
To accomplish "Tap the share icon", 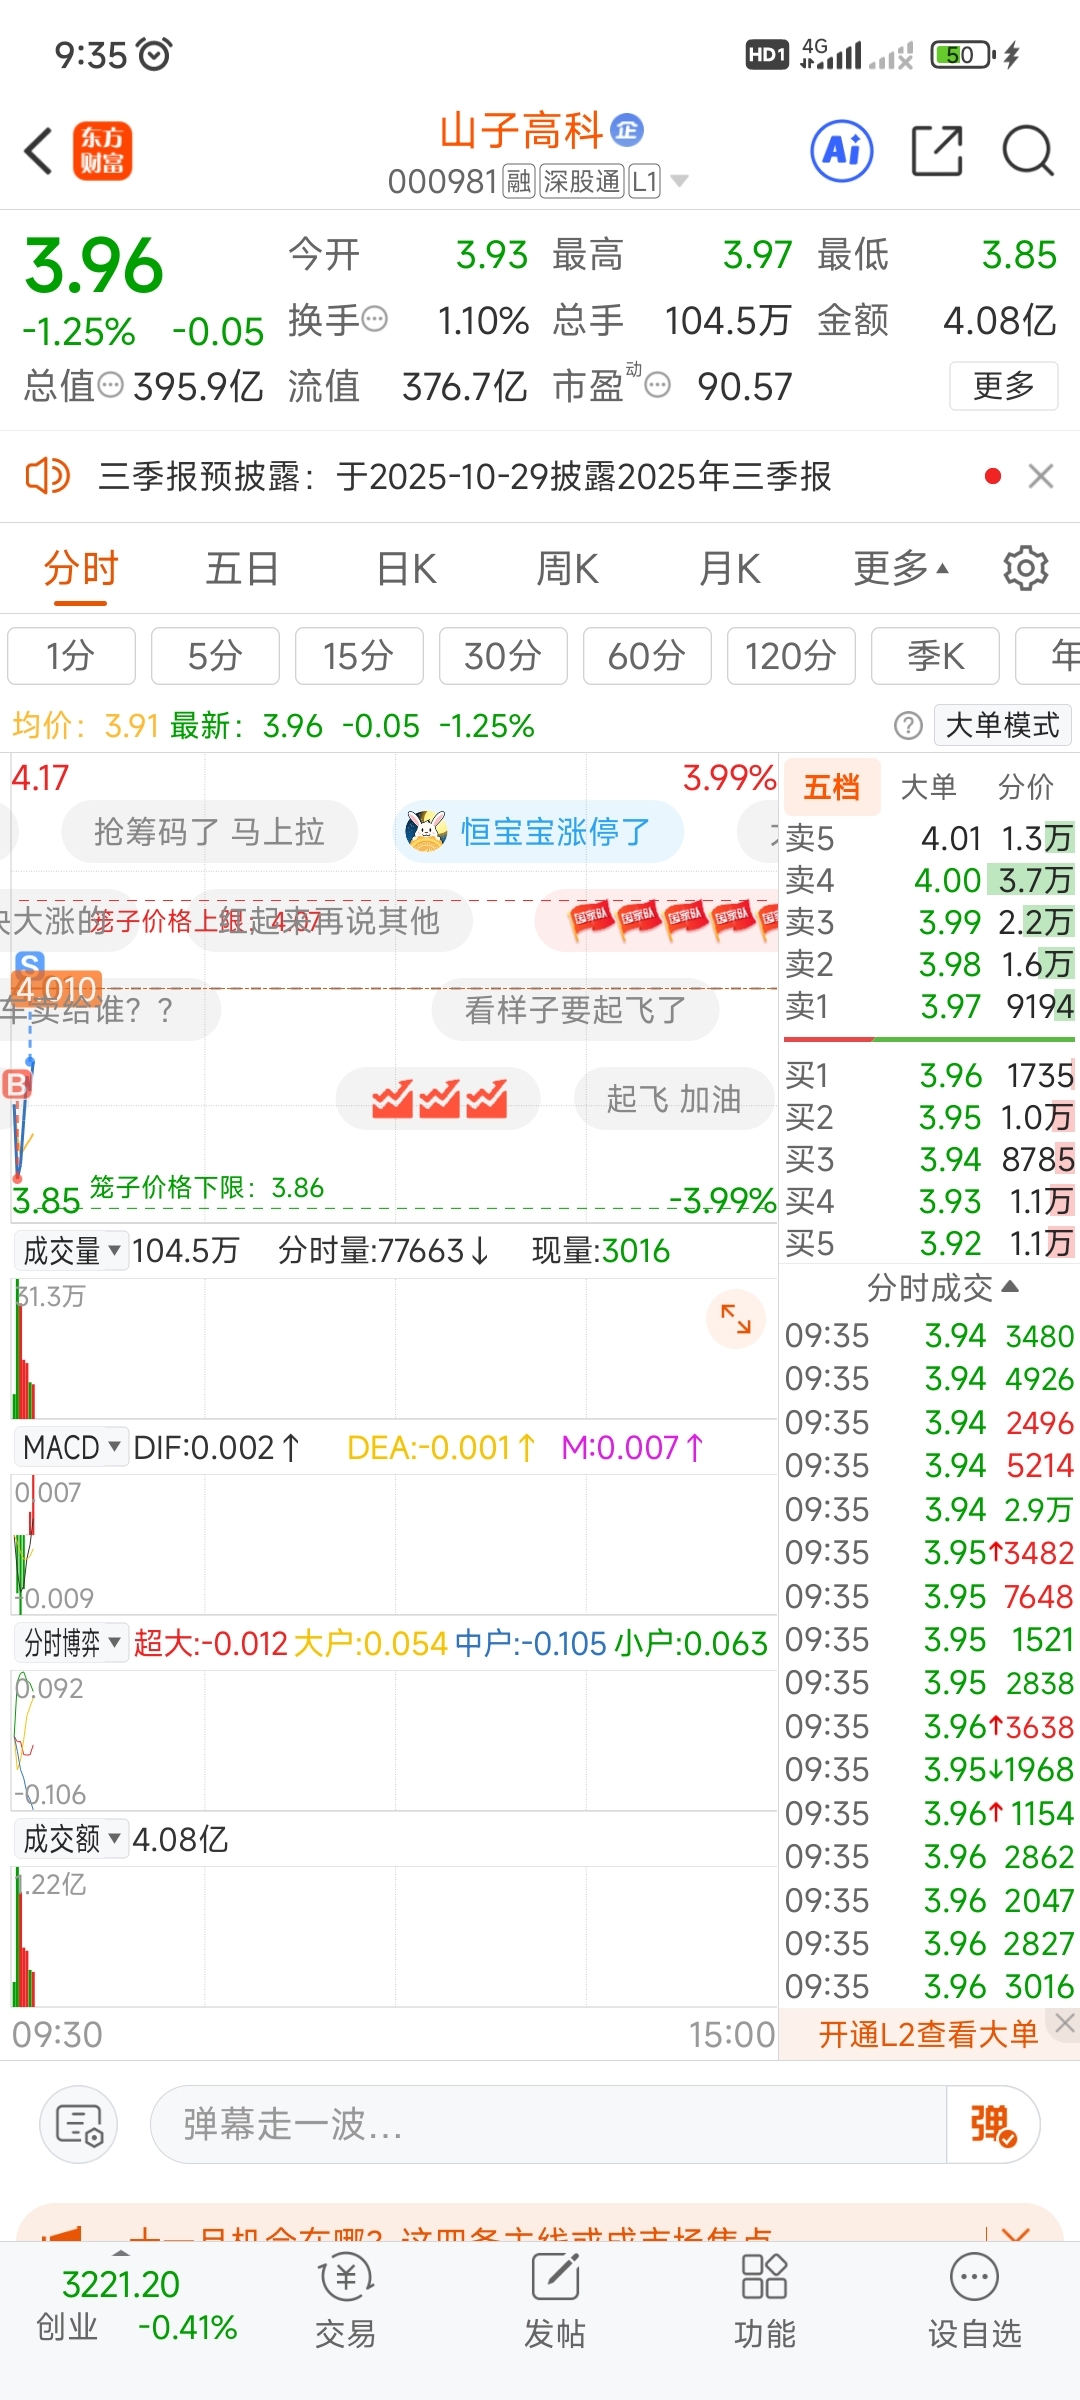I will 937,151.
